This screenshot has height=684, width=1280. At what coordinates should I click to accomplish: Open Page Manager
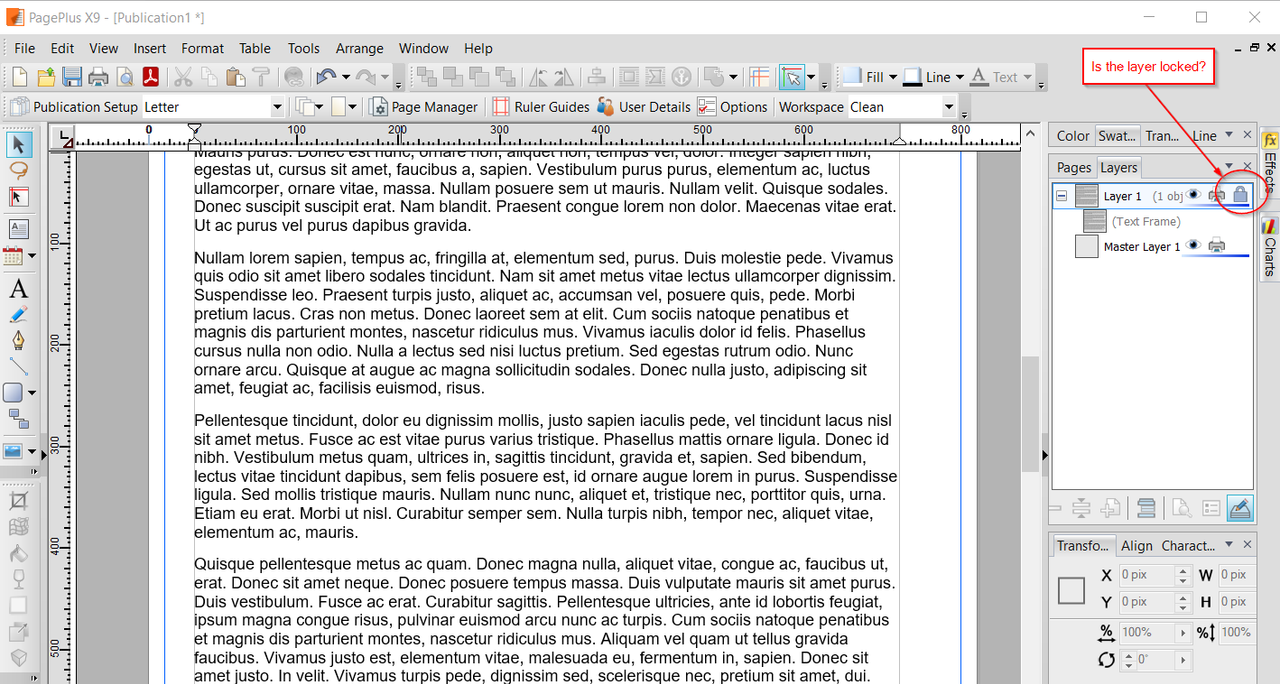click(424, 107)
